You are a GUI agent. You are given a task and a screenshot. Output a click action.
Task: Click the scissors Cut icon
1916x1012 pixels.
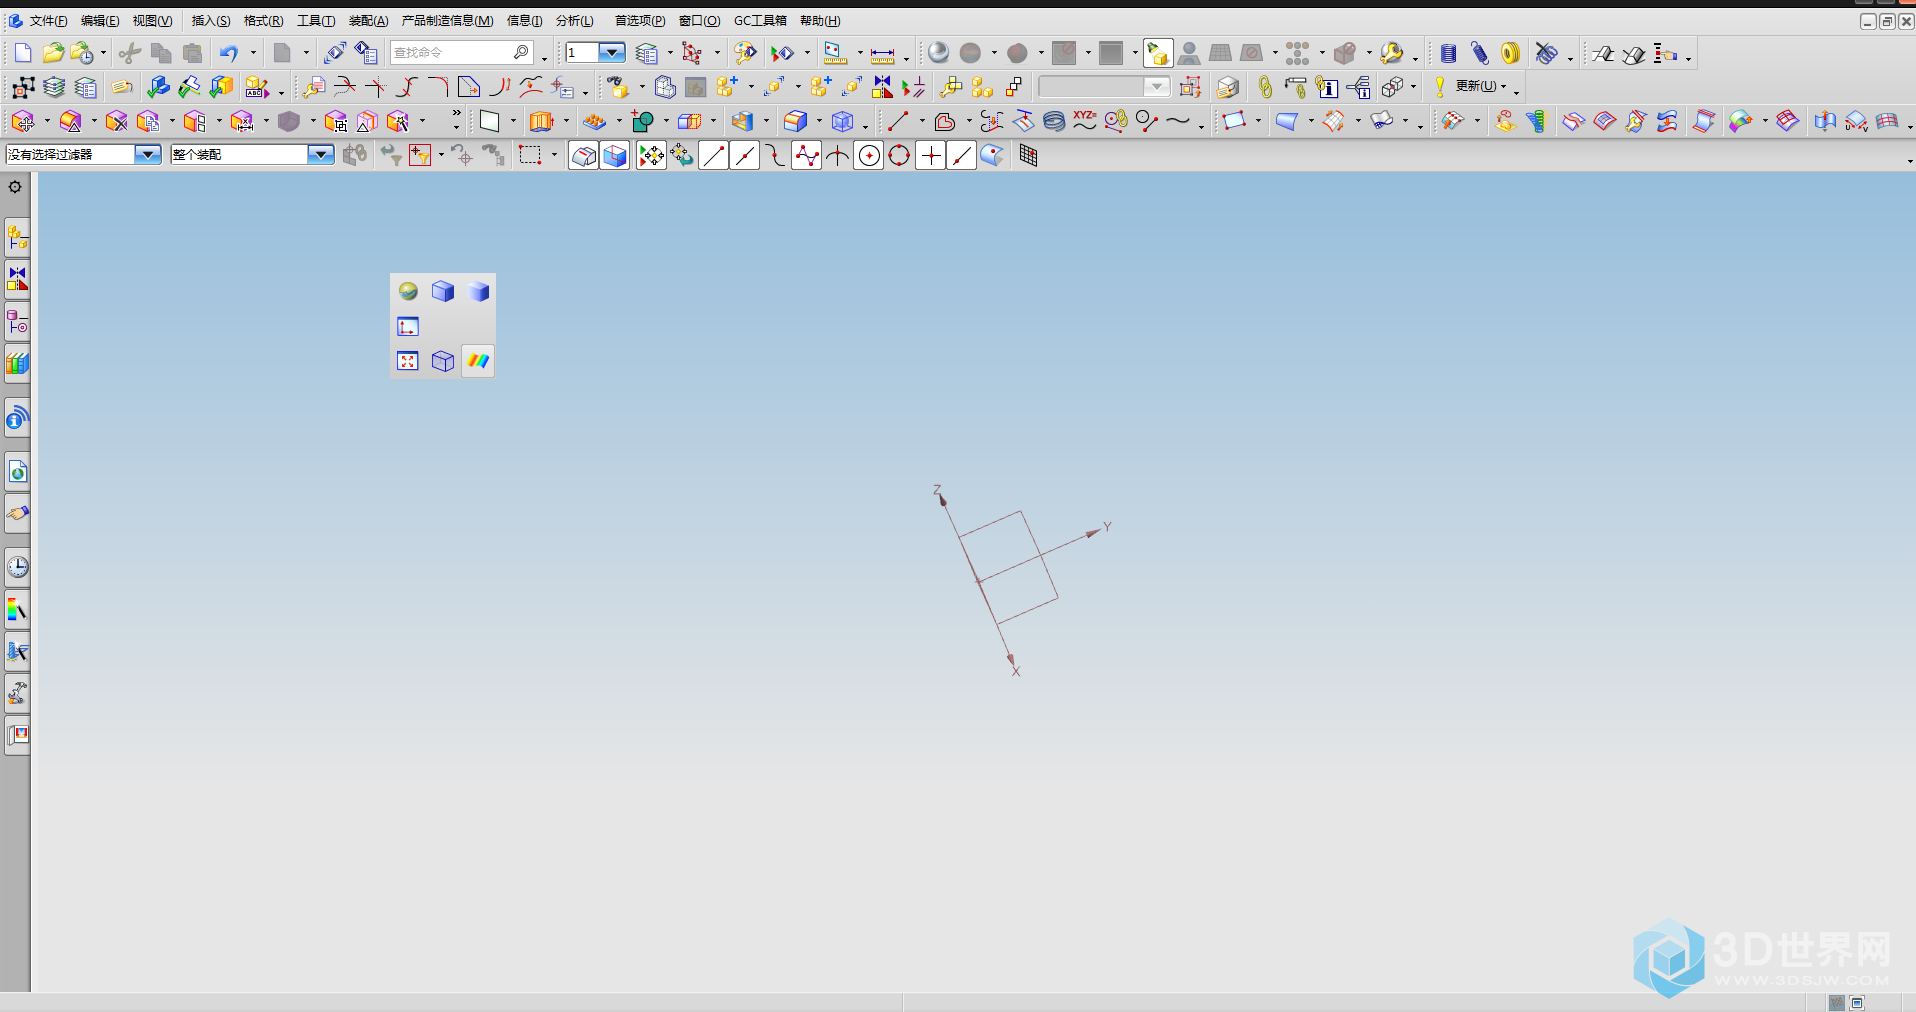tap(129, 53)
